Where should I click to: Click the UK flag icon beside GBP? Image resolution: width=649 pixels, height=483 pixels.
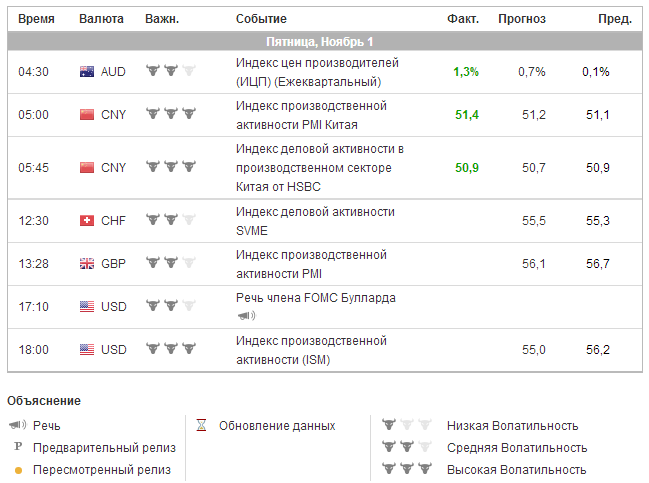tap(86, 264)
